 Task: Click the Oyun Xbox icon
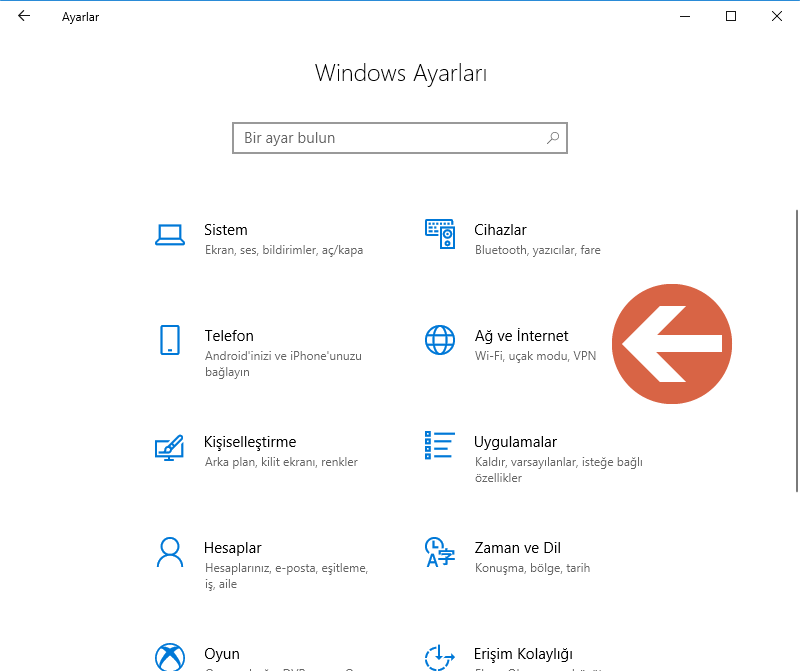click(170, 657)
